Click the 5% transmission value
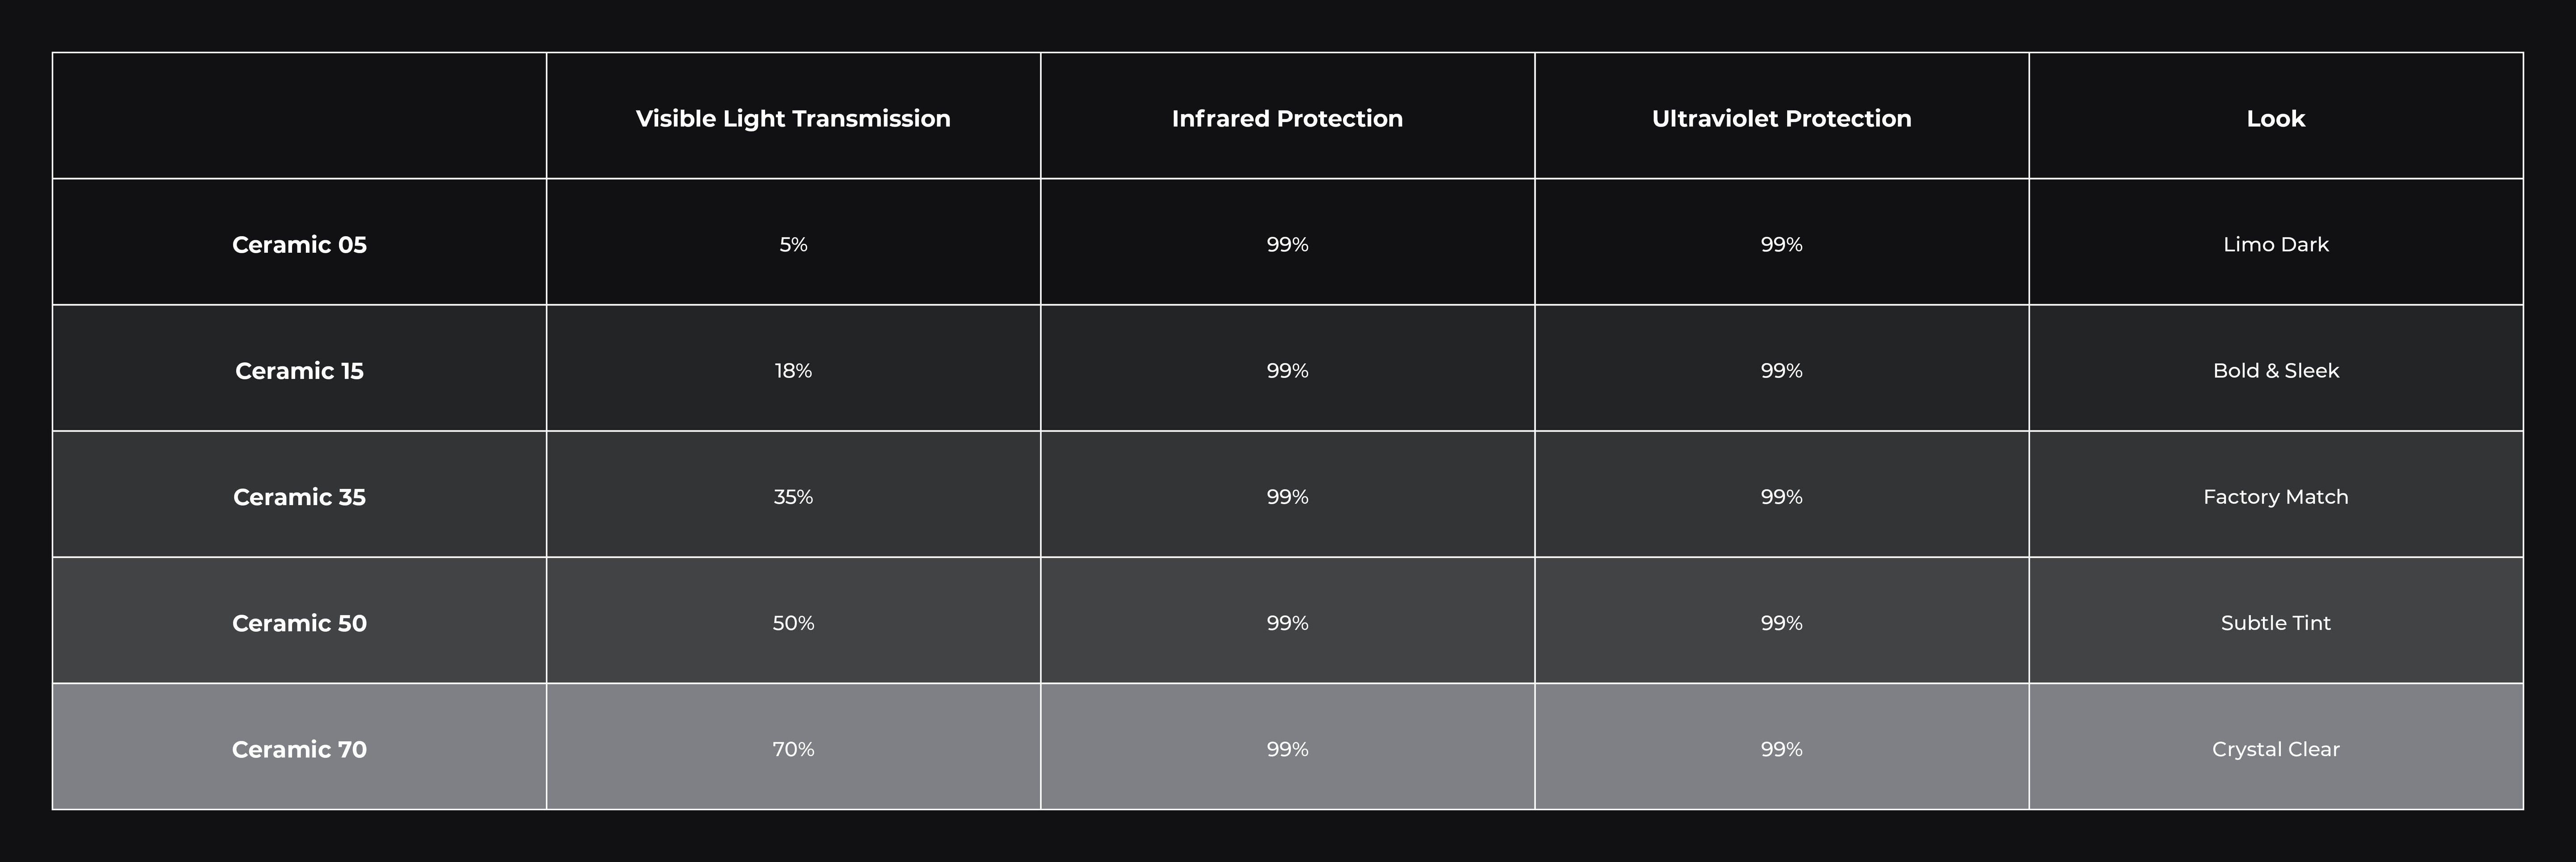 pyautogui.click(x=793, y=244)
